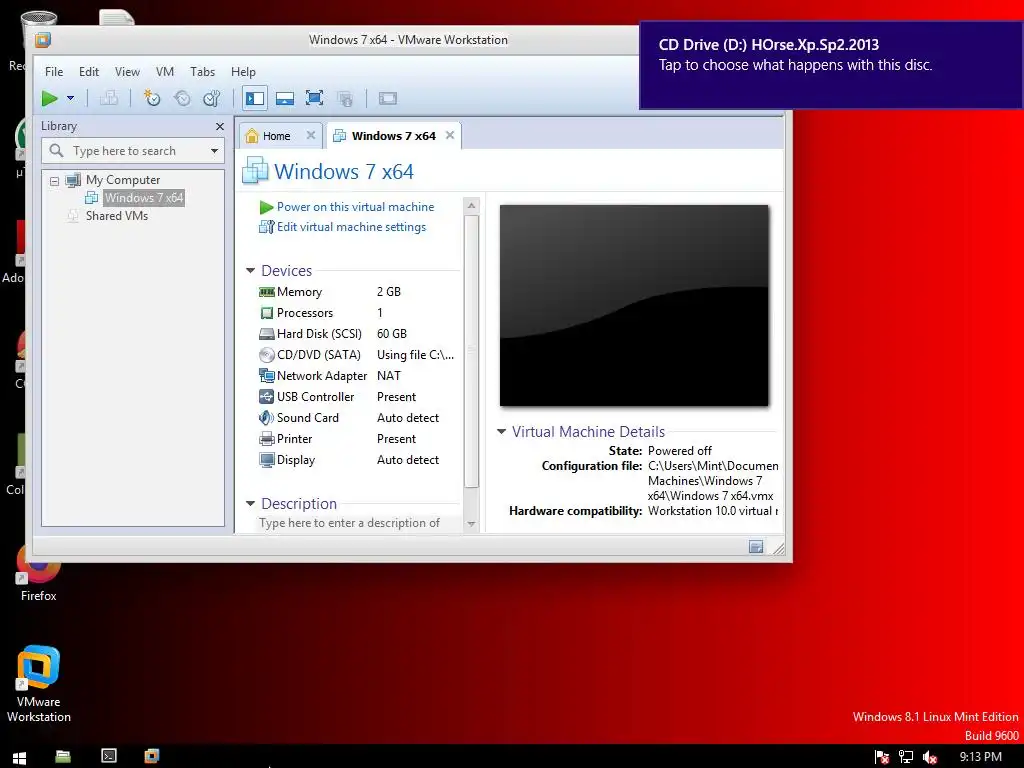Click the Full Screen mode toolbar icon
The height and width of the screenshot is (768, 1024).
point(315,99)
